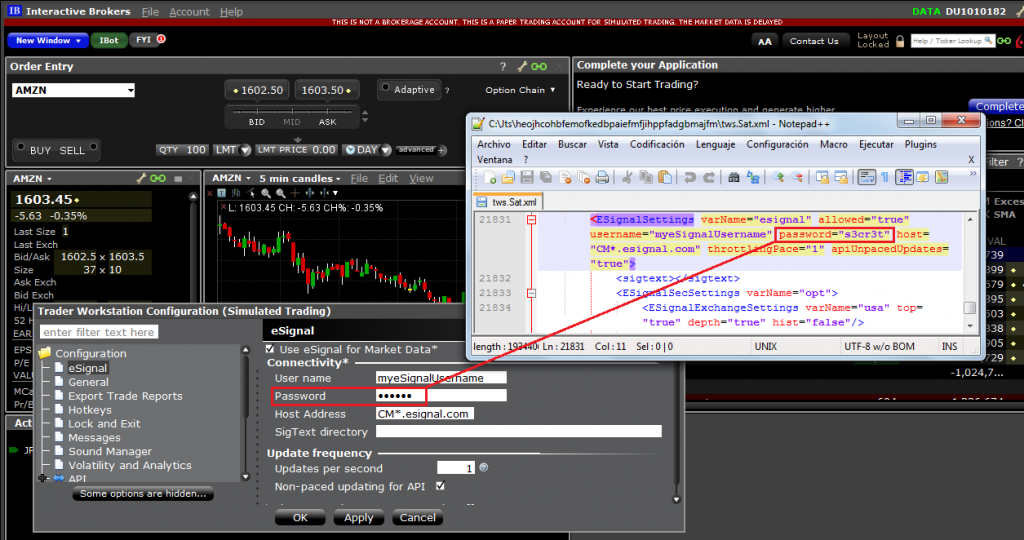Viewport: 1024px width, 540px height.
Task: Open the Plugins menu in Notepad++
Action: point(921,144)
